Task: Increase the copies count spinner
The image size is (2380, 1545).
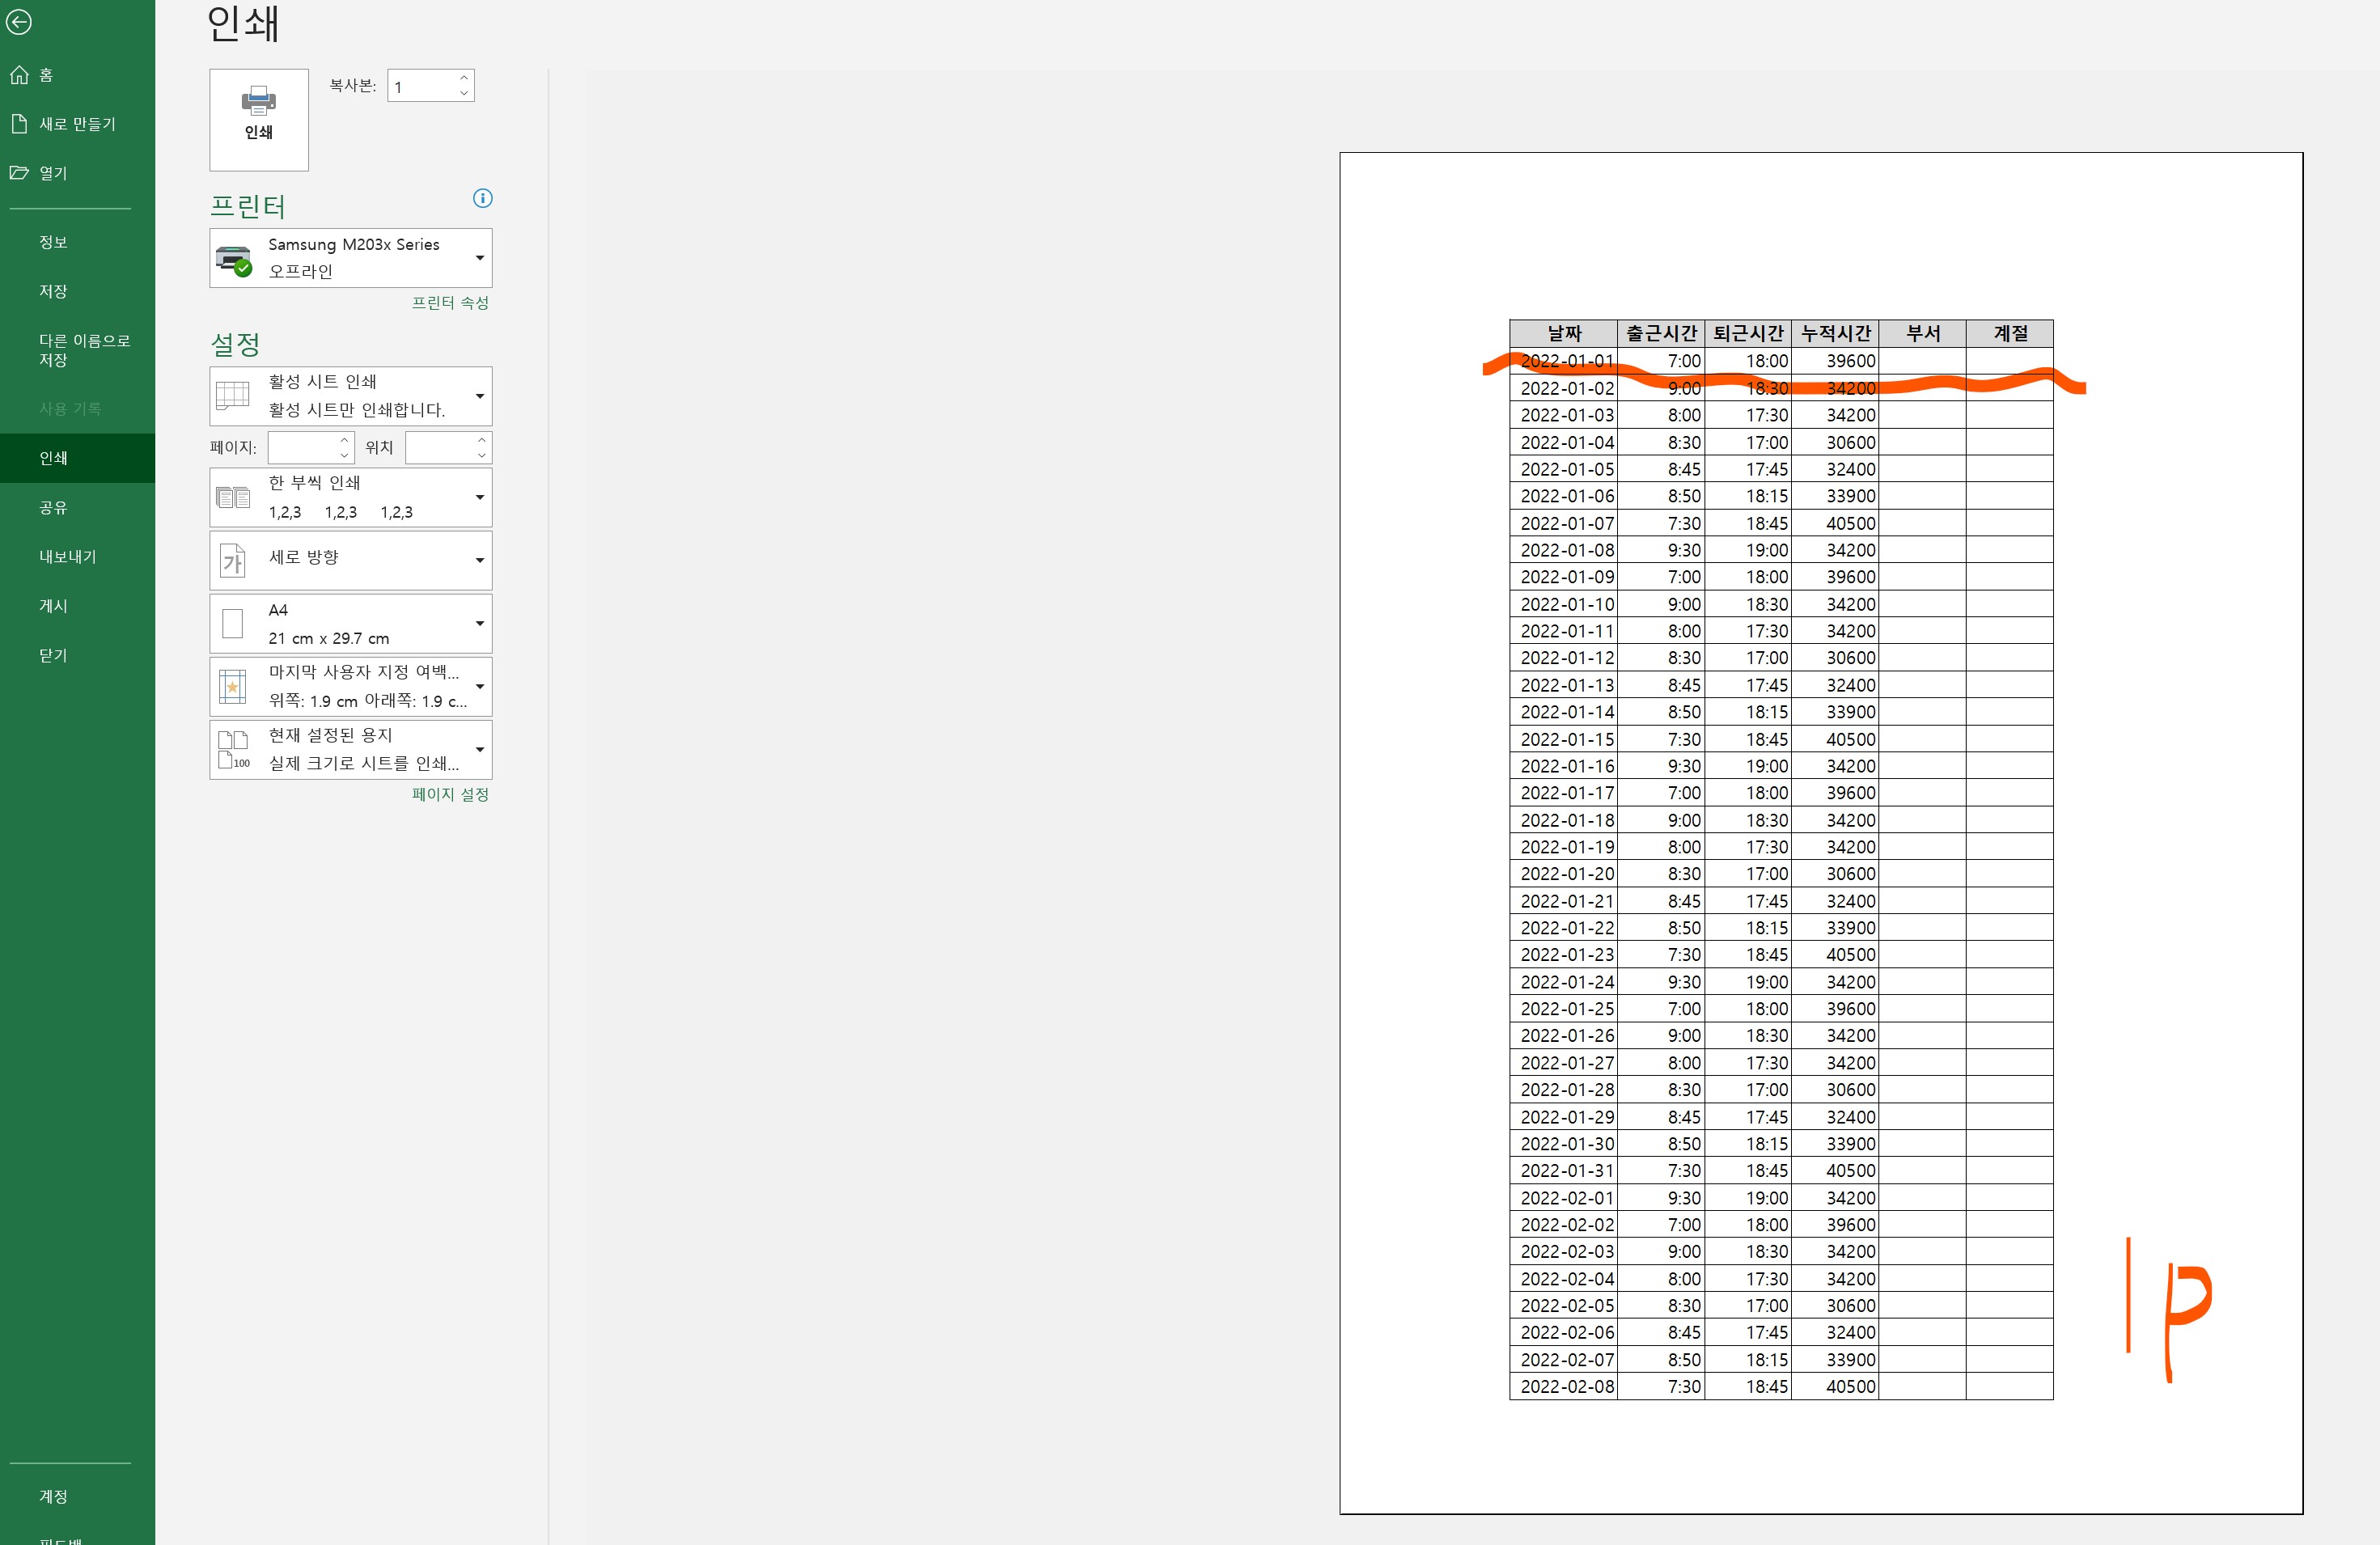Action: 464,78
